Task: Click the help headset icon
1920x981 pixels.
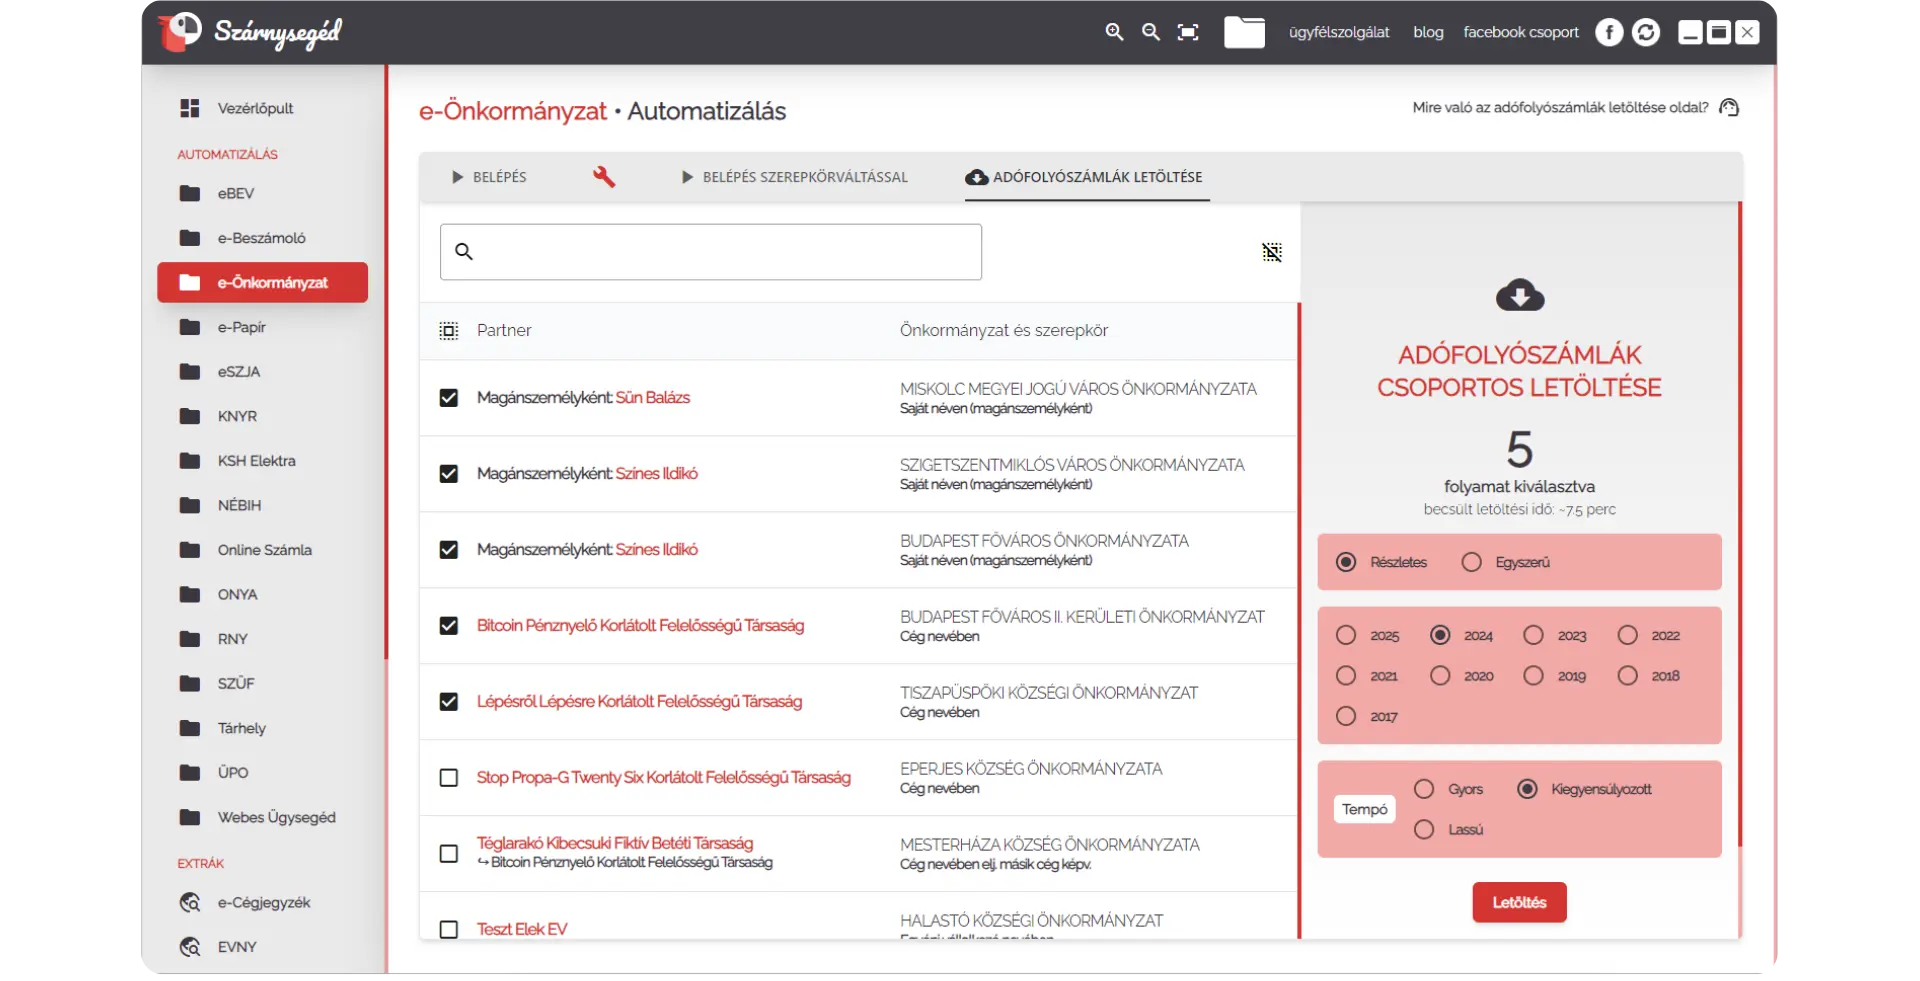Action: click(1729, 108)
